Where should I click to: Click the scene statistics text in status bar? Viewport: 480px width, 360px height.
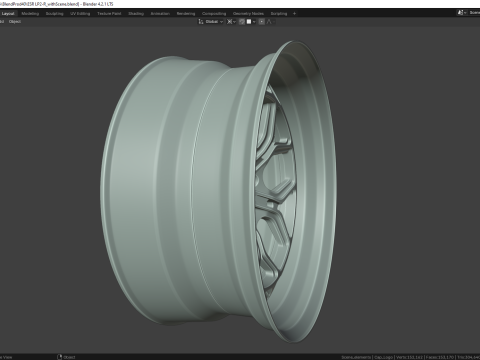click(x=411, y=357)
